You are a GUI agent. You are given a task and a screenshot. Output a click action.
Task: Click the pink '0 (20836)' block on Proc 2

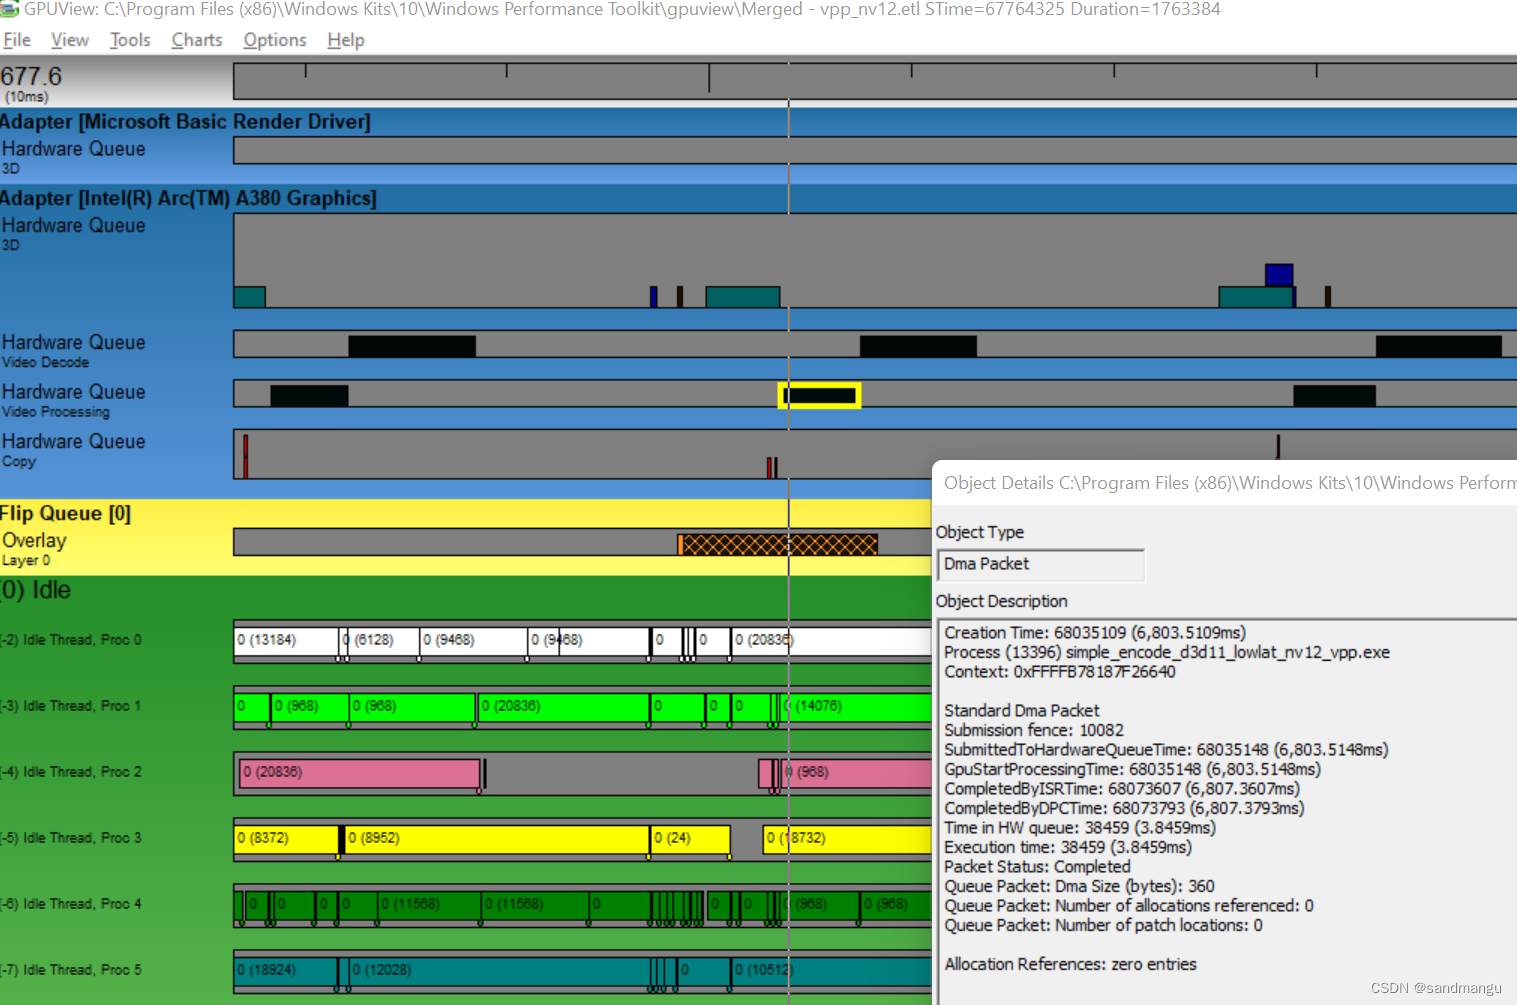coord(360,772)
